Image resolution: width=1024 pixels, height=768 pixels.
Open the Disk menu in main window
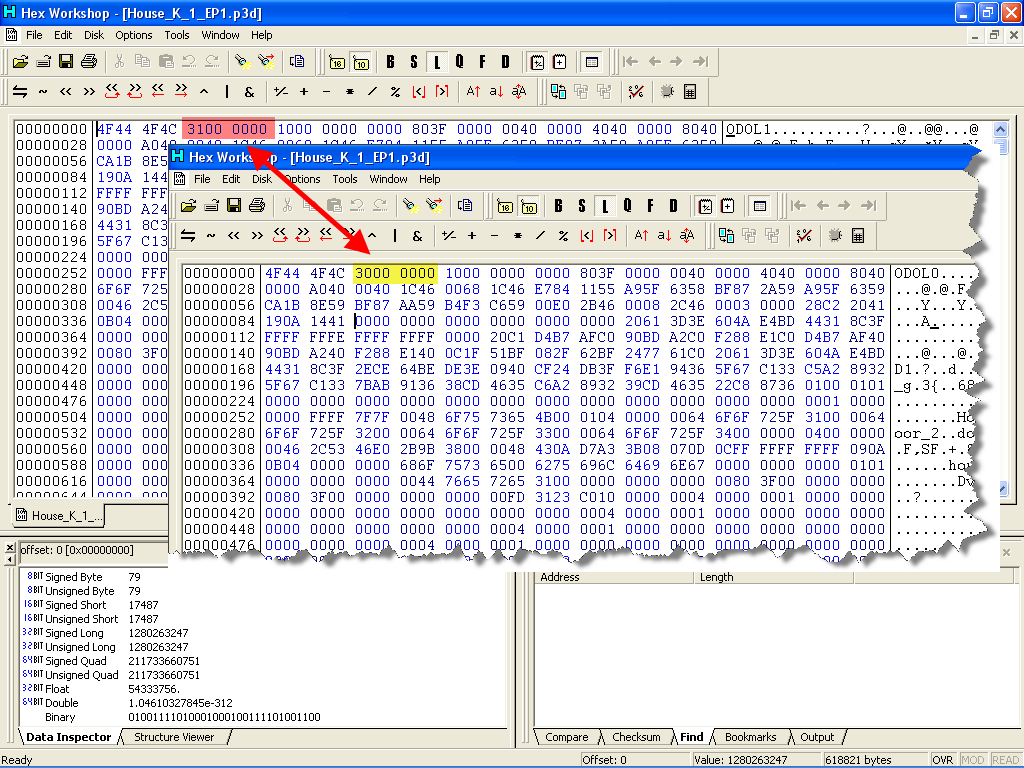tap(94, 35)
